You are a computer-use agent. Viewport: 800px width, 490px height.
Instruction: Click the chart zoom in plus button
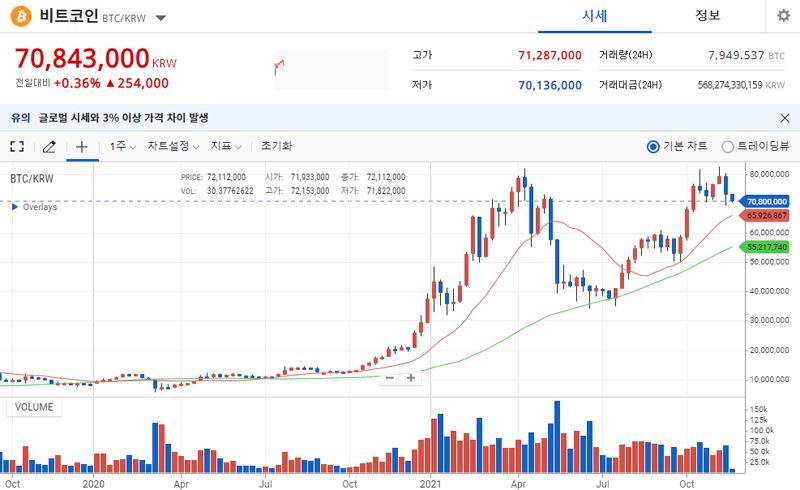(411, 378)
